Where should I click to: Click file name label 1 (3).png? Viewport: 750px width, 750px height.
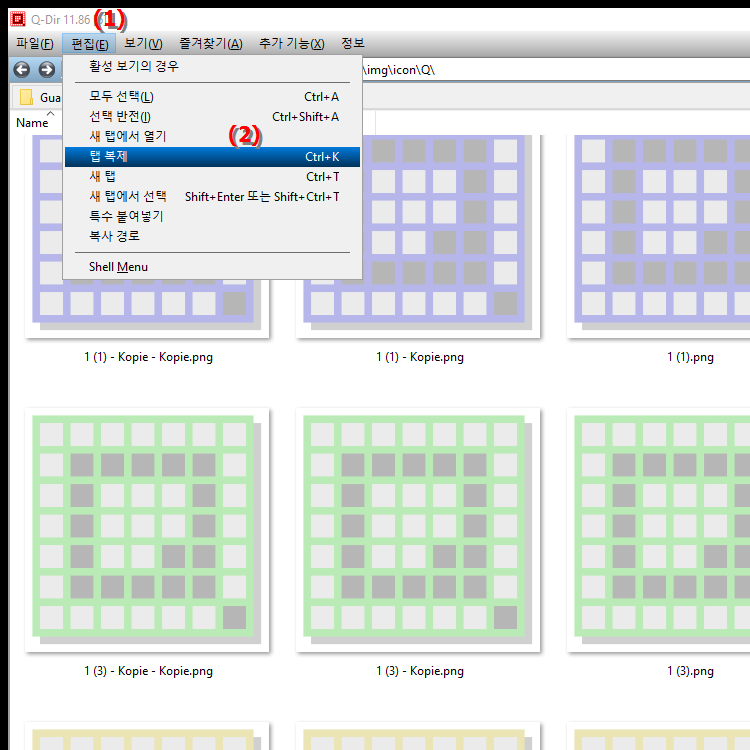tap(690, 671)
